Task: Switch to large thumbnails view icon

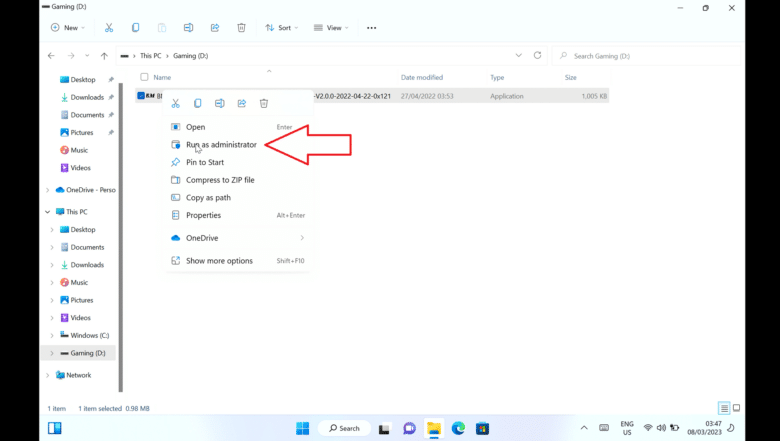Action: click(x=737, y=408)
